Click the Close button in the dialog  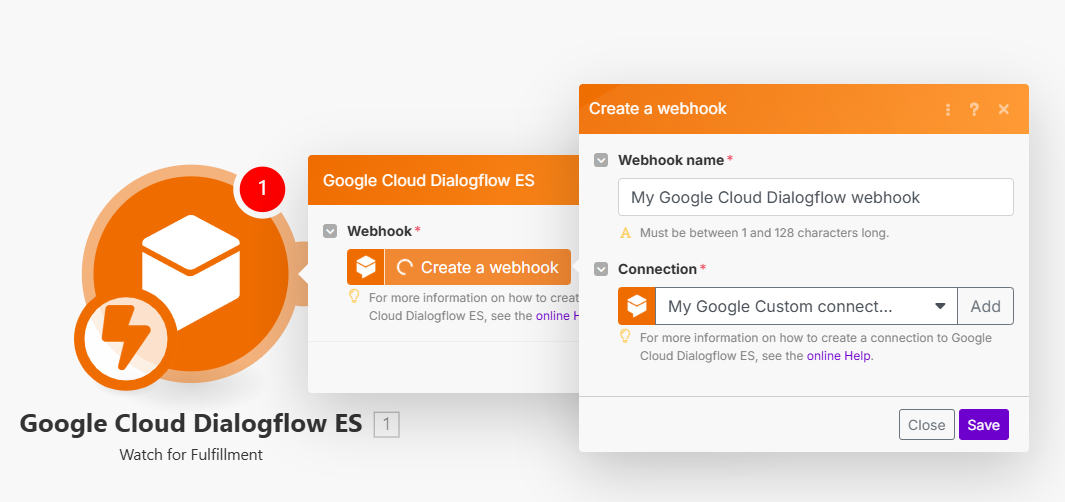click(926, 425)
